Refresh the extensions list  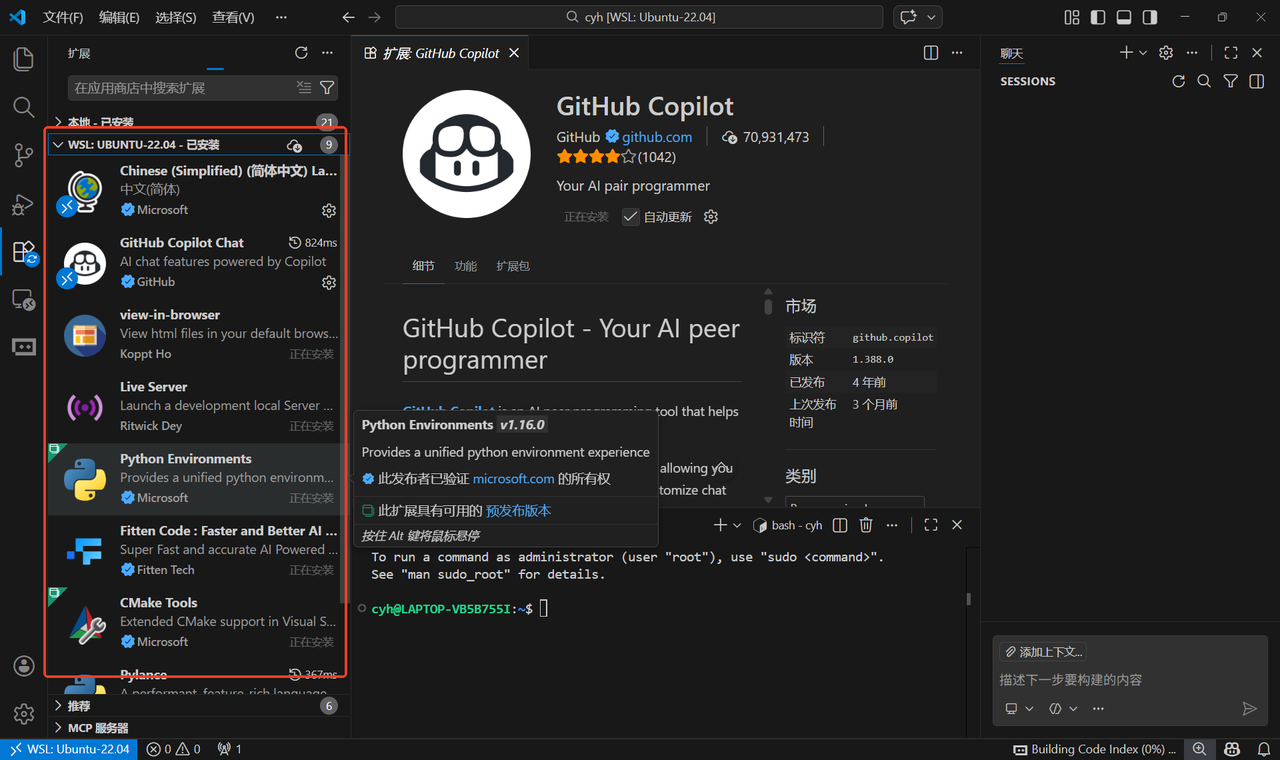coord(301,53)
